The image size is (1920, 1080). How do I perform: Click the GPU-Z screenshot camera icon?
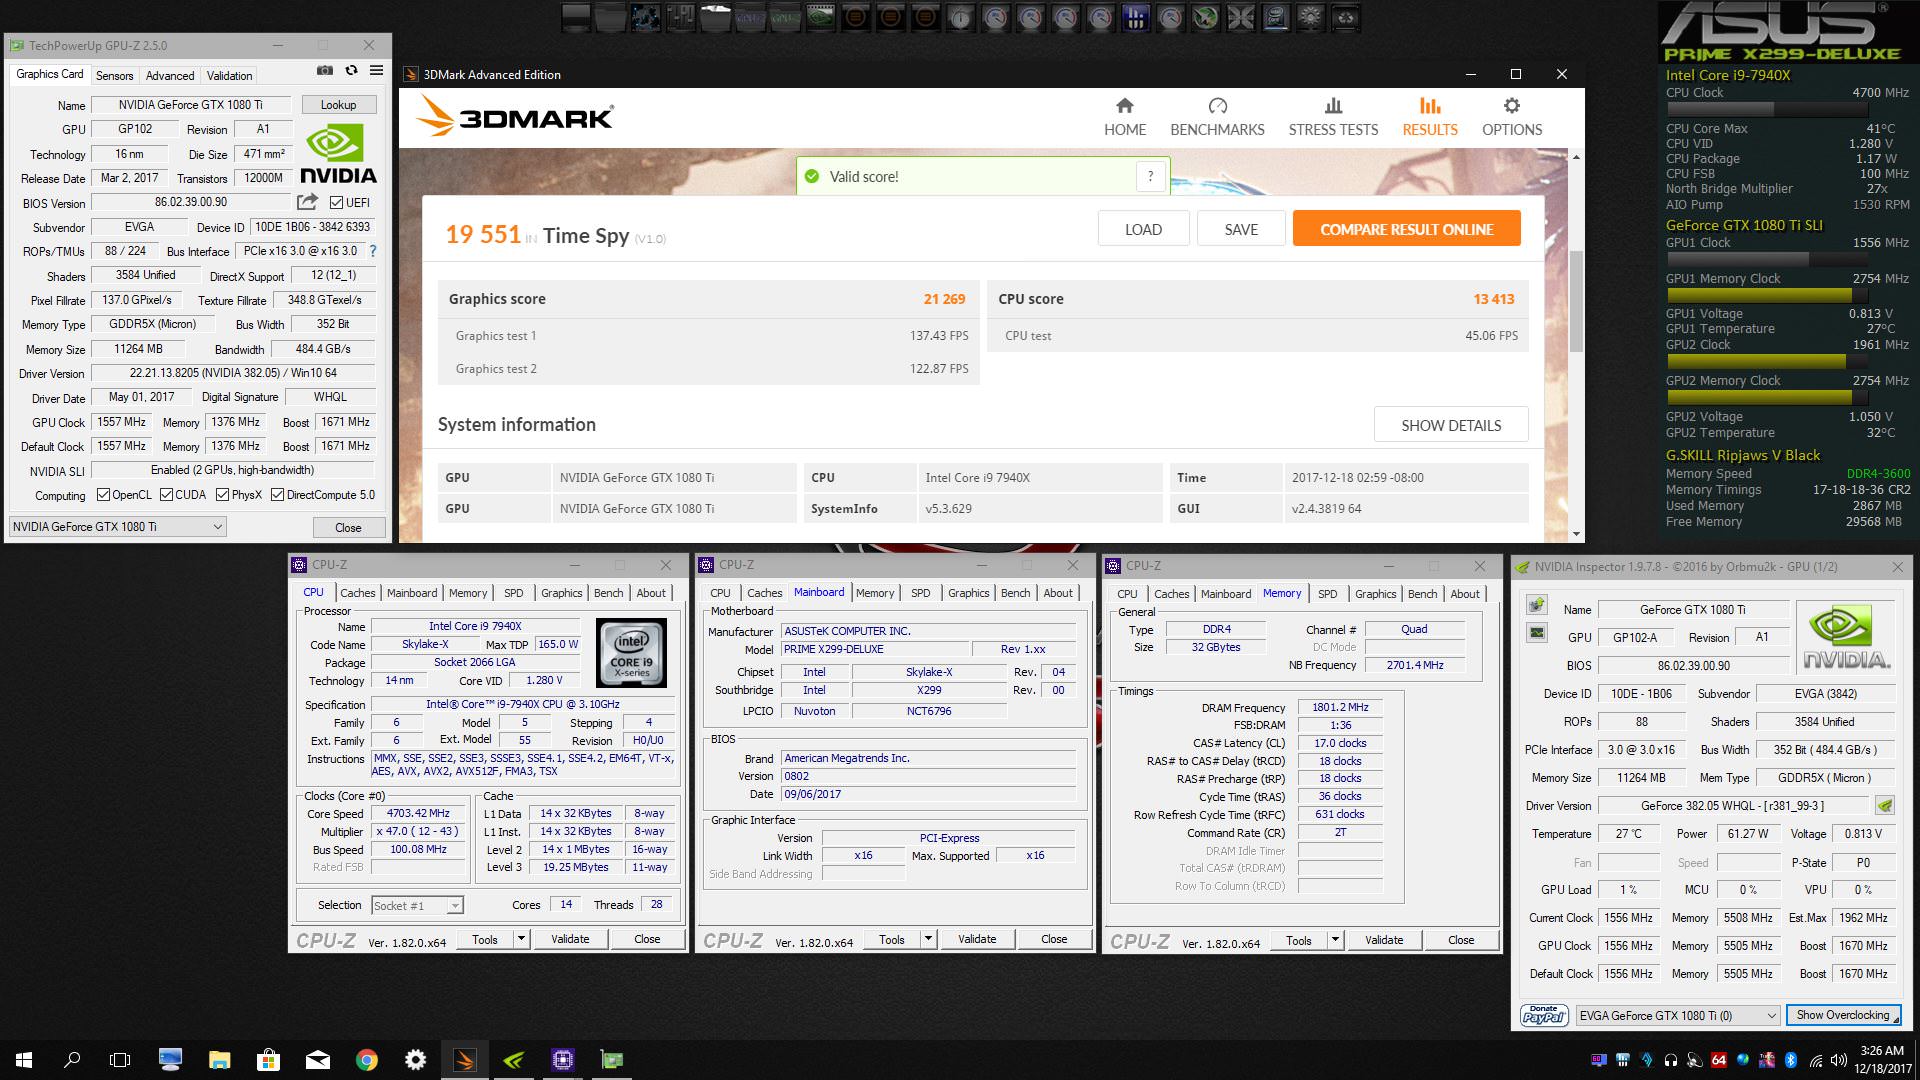click(x=325, y=70)
